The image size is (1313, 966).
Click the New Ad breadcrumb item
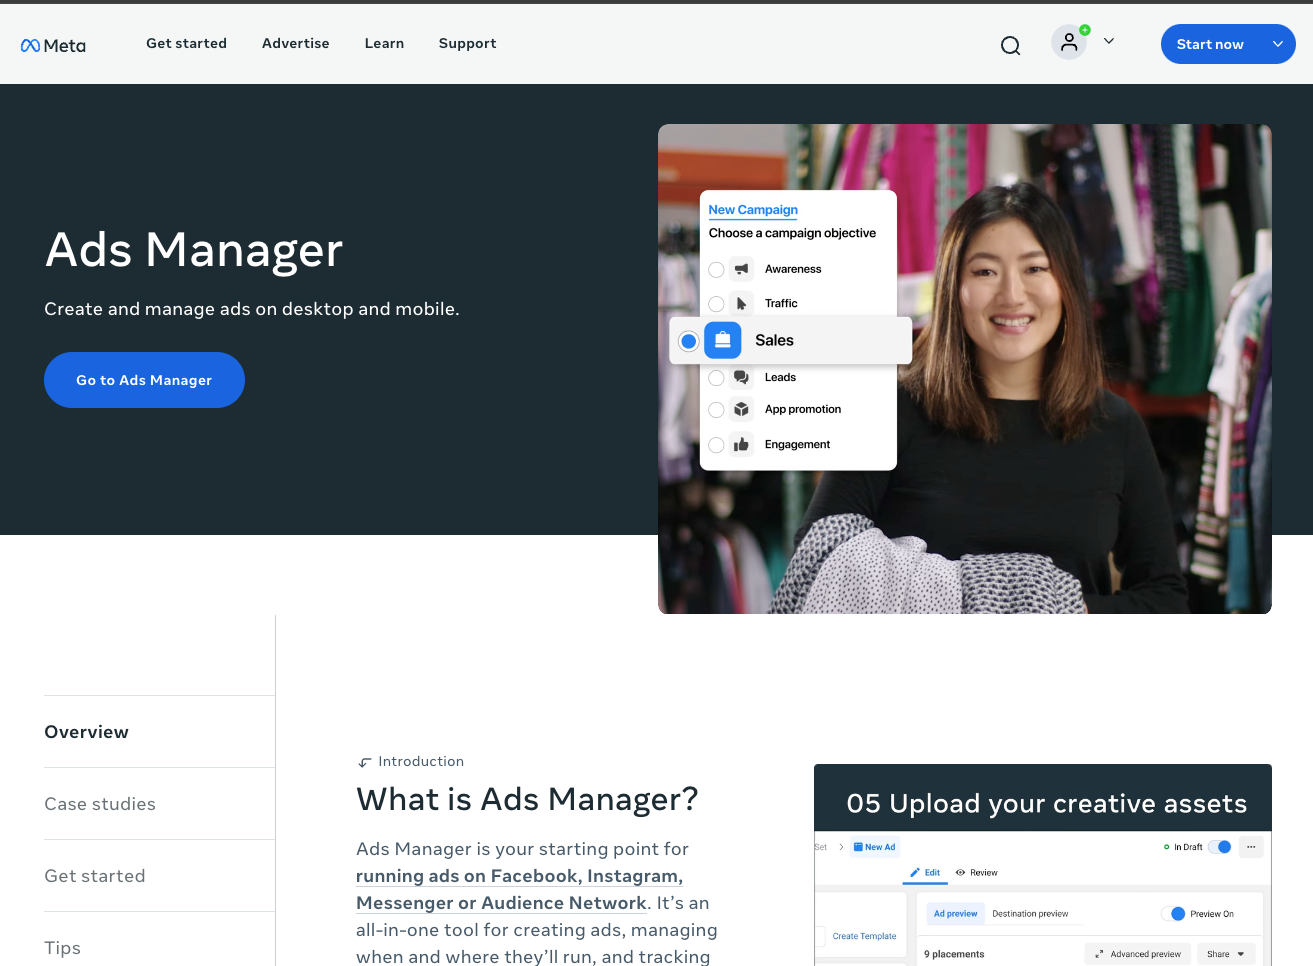click(875, 847)
